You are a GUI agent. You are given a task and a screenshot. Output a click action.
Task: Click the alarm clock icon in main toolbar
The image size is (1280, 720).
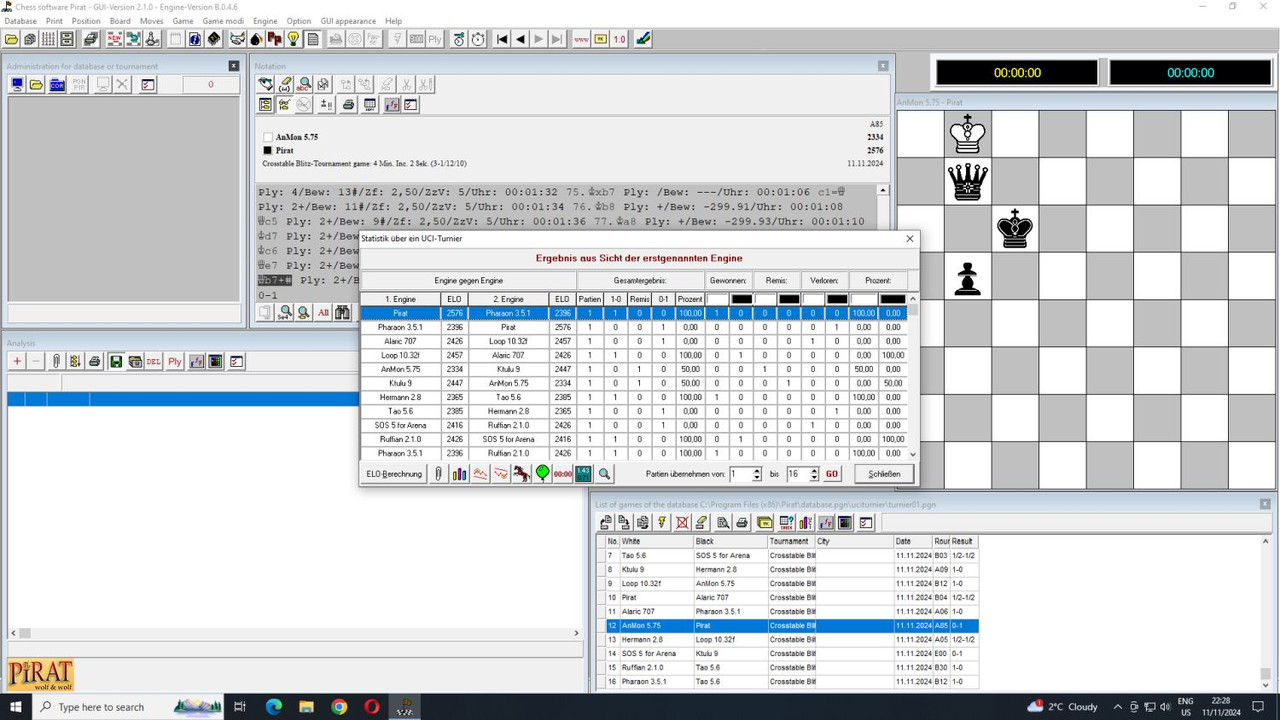(478, 39)
